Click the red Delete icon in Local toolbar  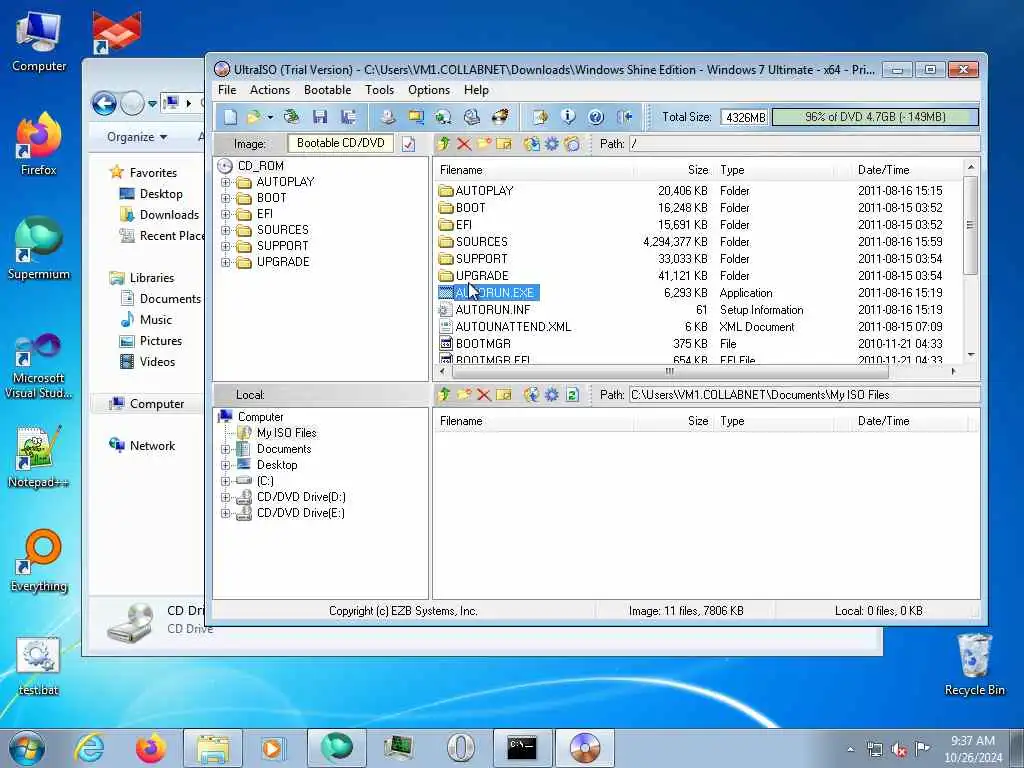coord(484,394)
